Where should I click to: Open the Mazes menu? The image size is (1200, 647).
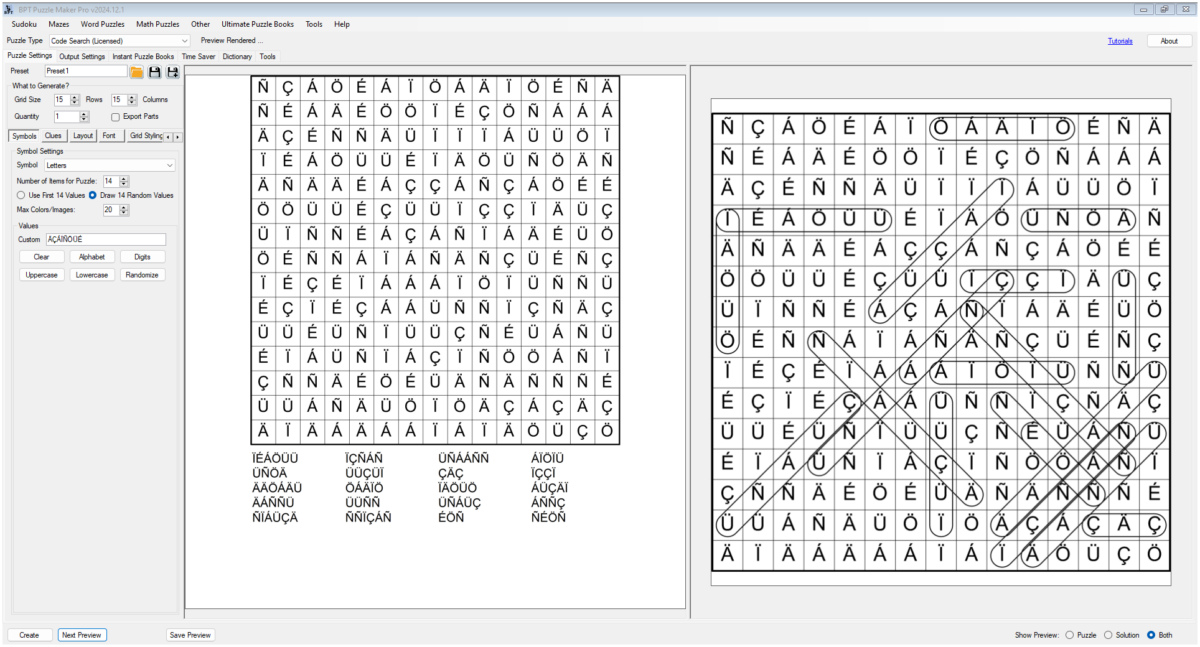click(59, 23)
